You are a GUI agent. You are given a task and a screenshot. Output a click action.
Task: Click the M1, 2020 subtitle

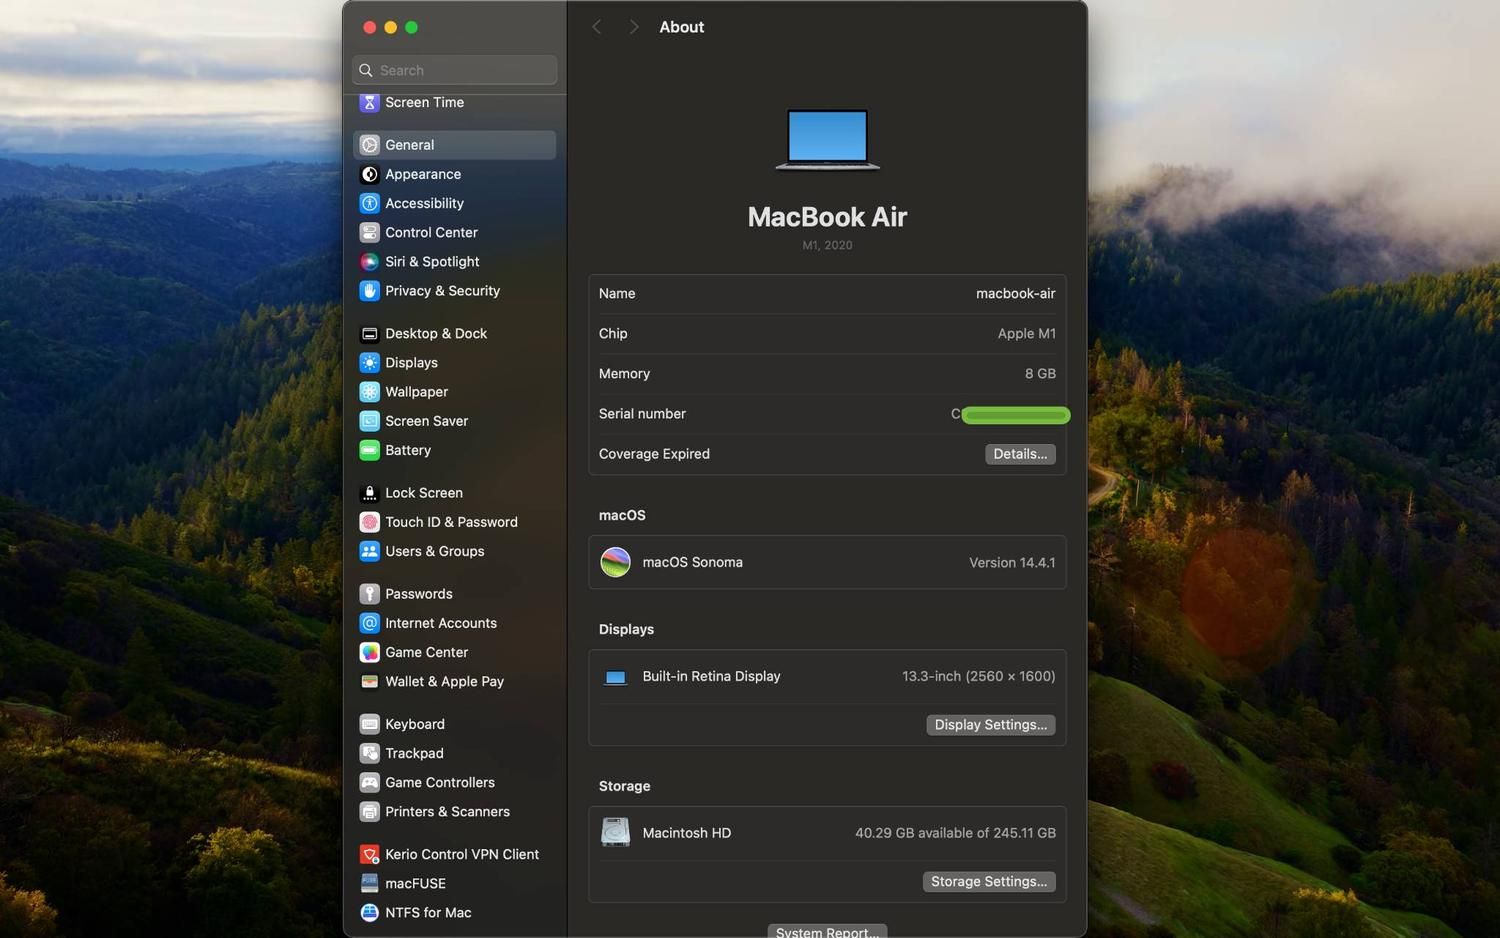(x=827, y=245)
